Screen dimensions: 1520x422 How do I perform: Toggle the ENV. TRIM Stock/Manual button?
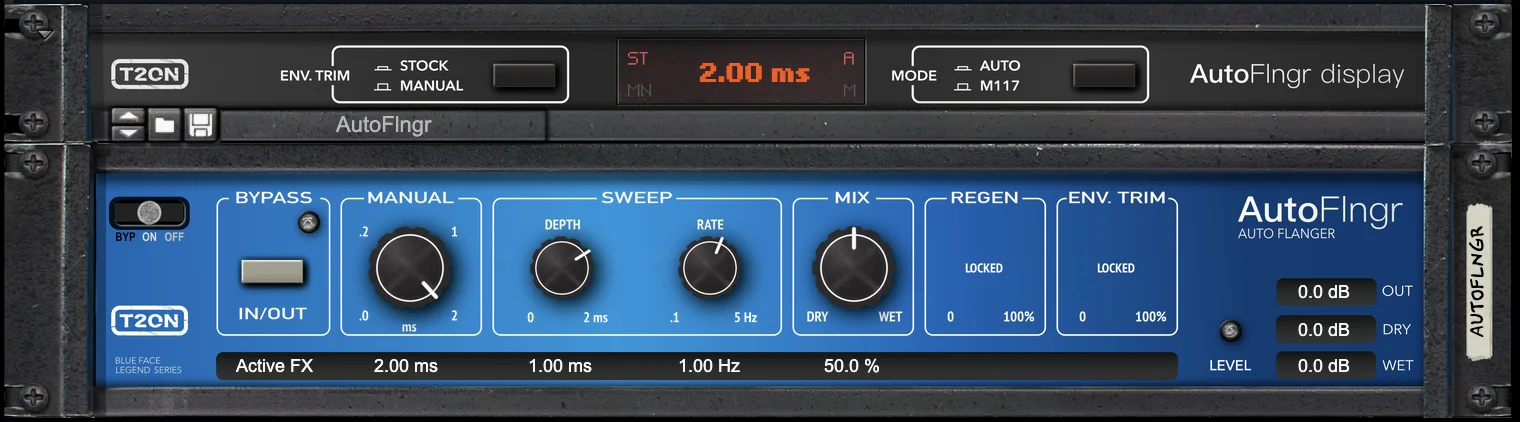click(525, 76)
